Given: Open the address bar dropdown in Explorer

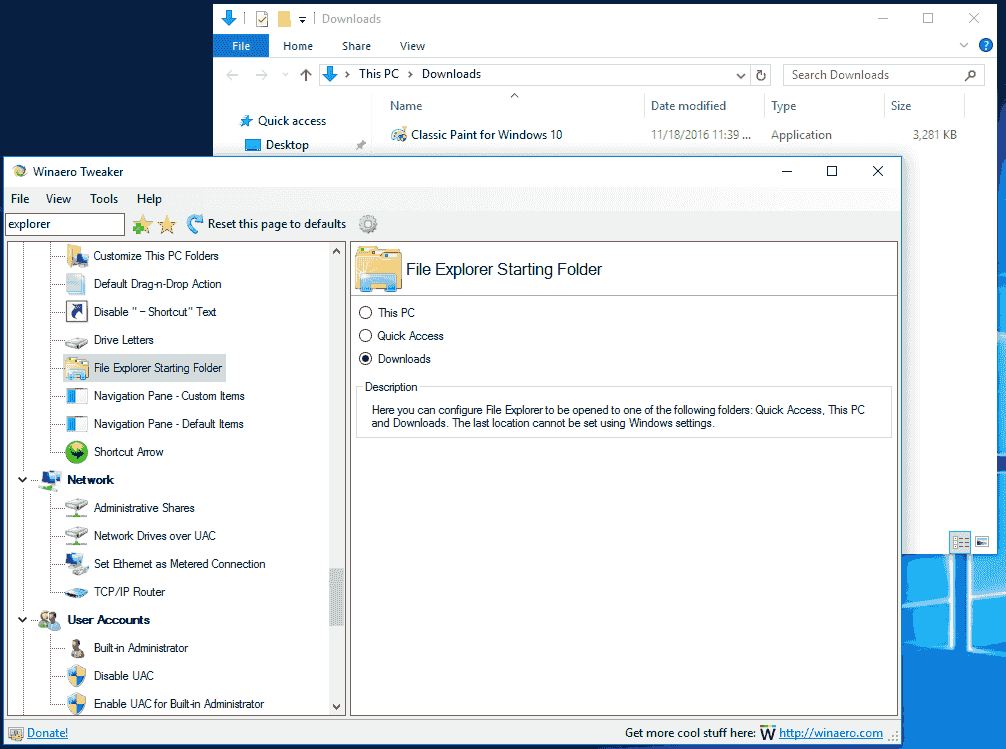Looking at the screenshot, I should pos(739,74).
